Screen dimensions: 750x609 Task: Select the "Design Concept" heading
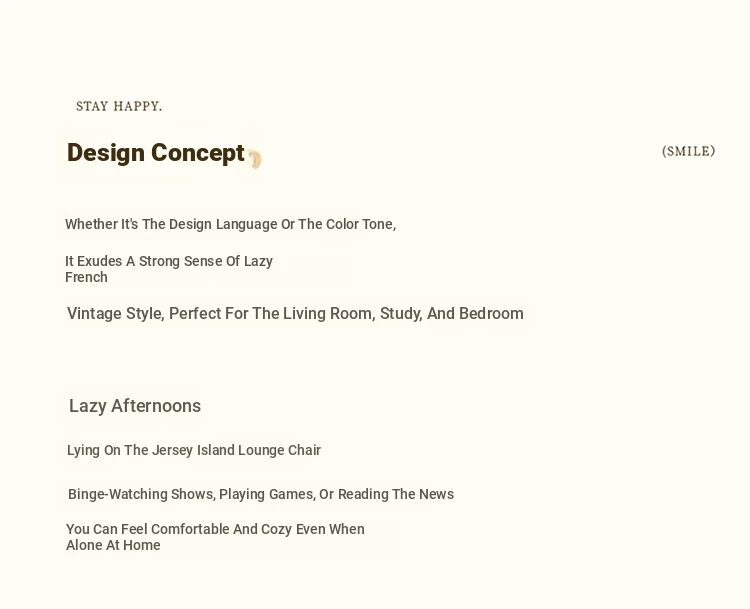(155, 153)
